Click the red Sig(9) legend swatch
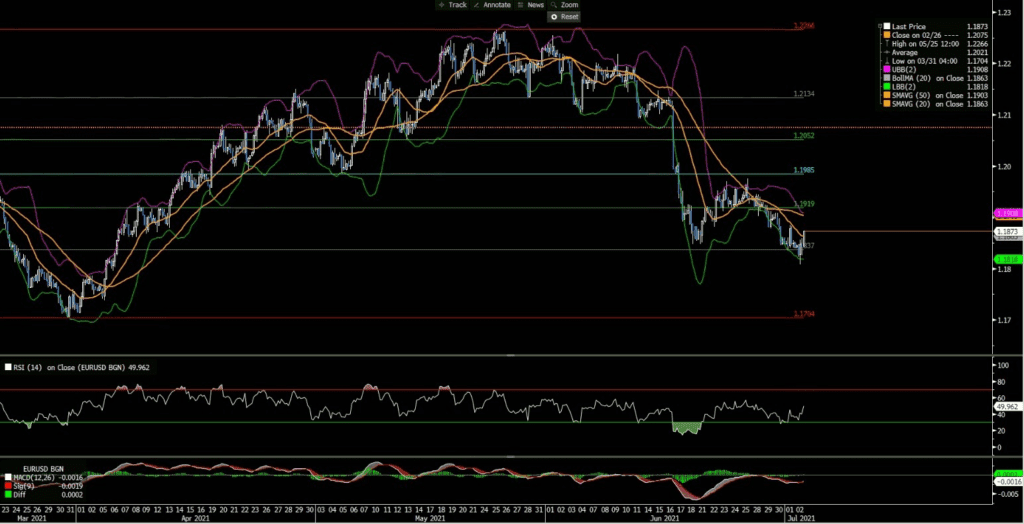 tap(8, 486)
